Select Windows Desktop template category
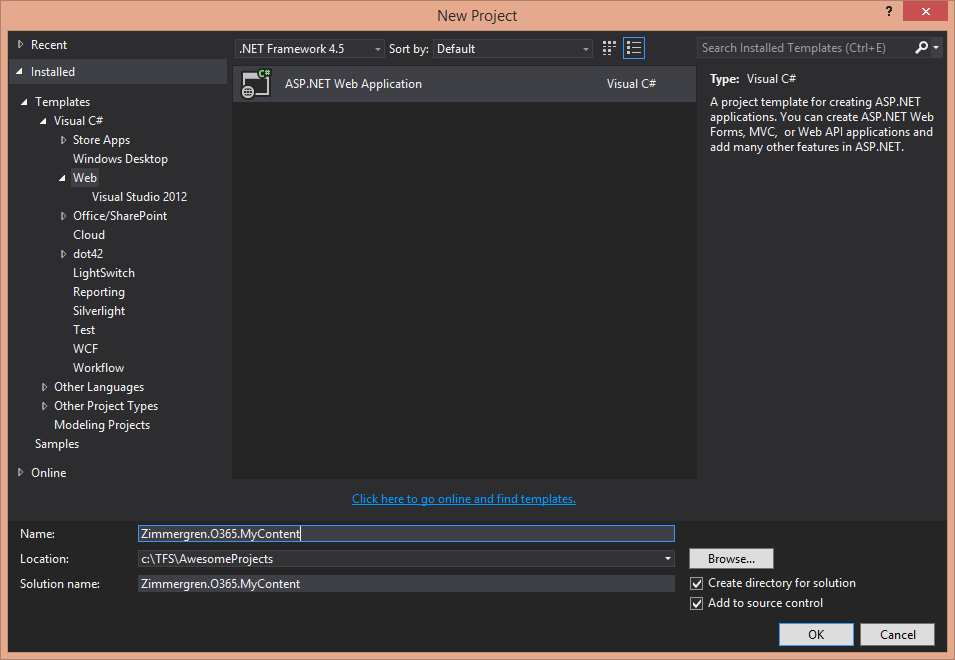 120,159
